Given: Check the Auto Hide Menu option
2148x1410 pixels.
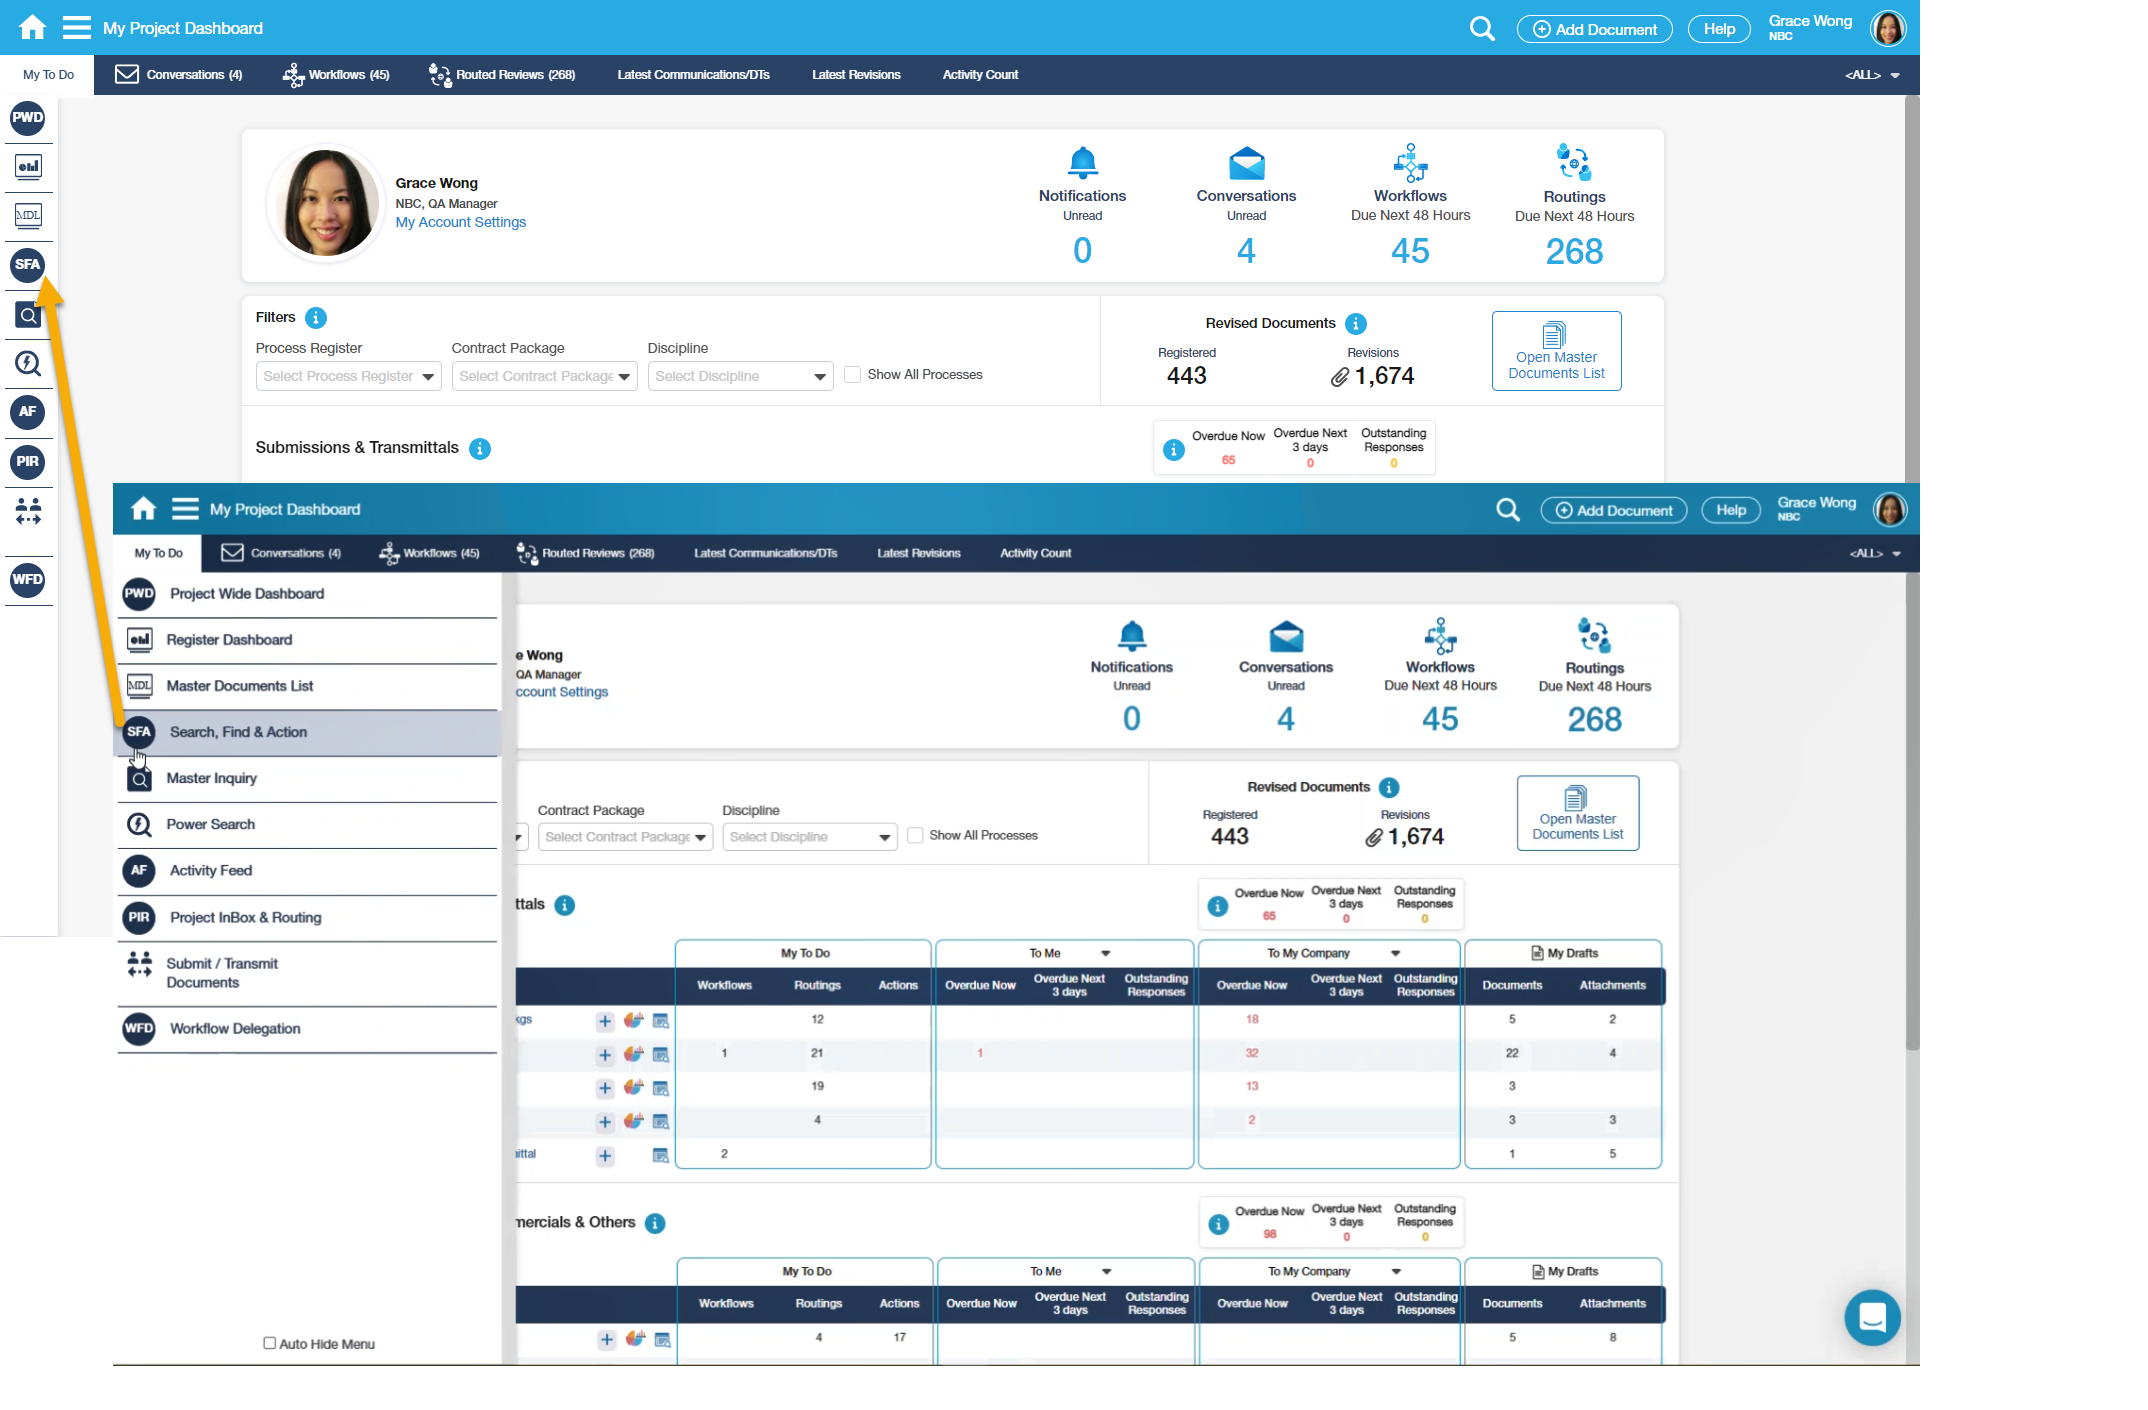Looking at the screenshot, I should tap(269, 1343).
